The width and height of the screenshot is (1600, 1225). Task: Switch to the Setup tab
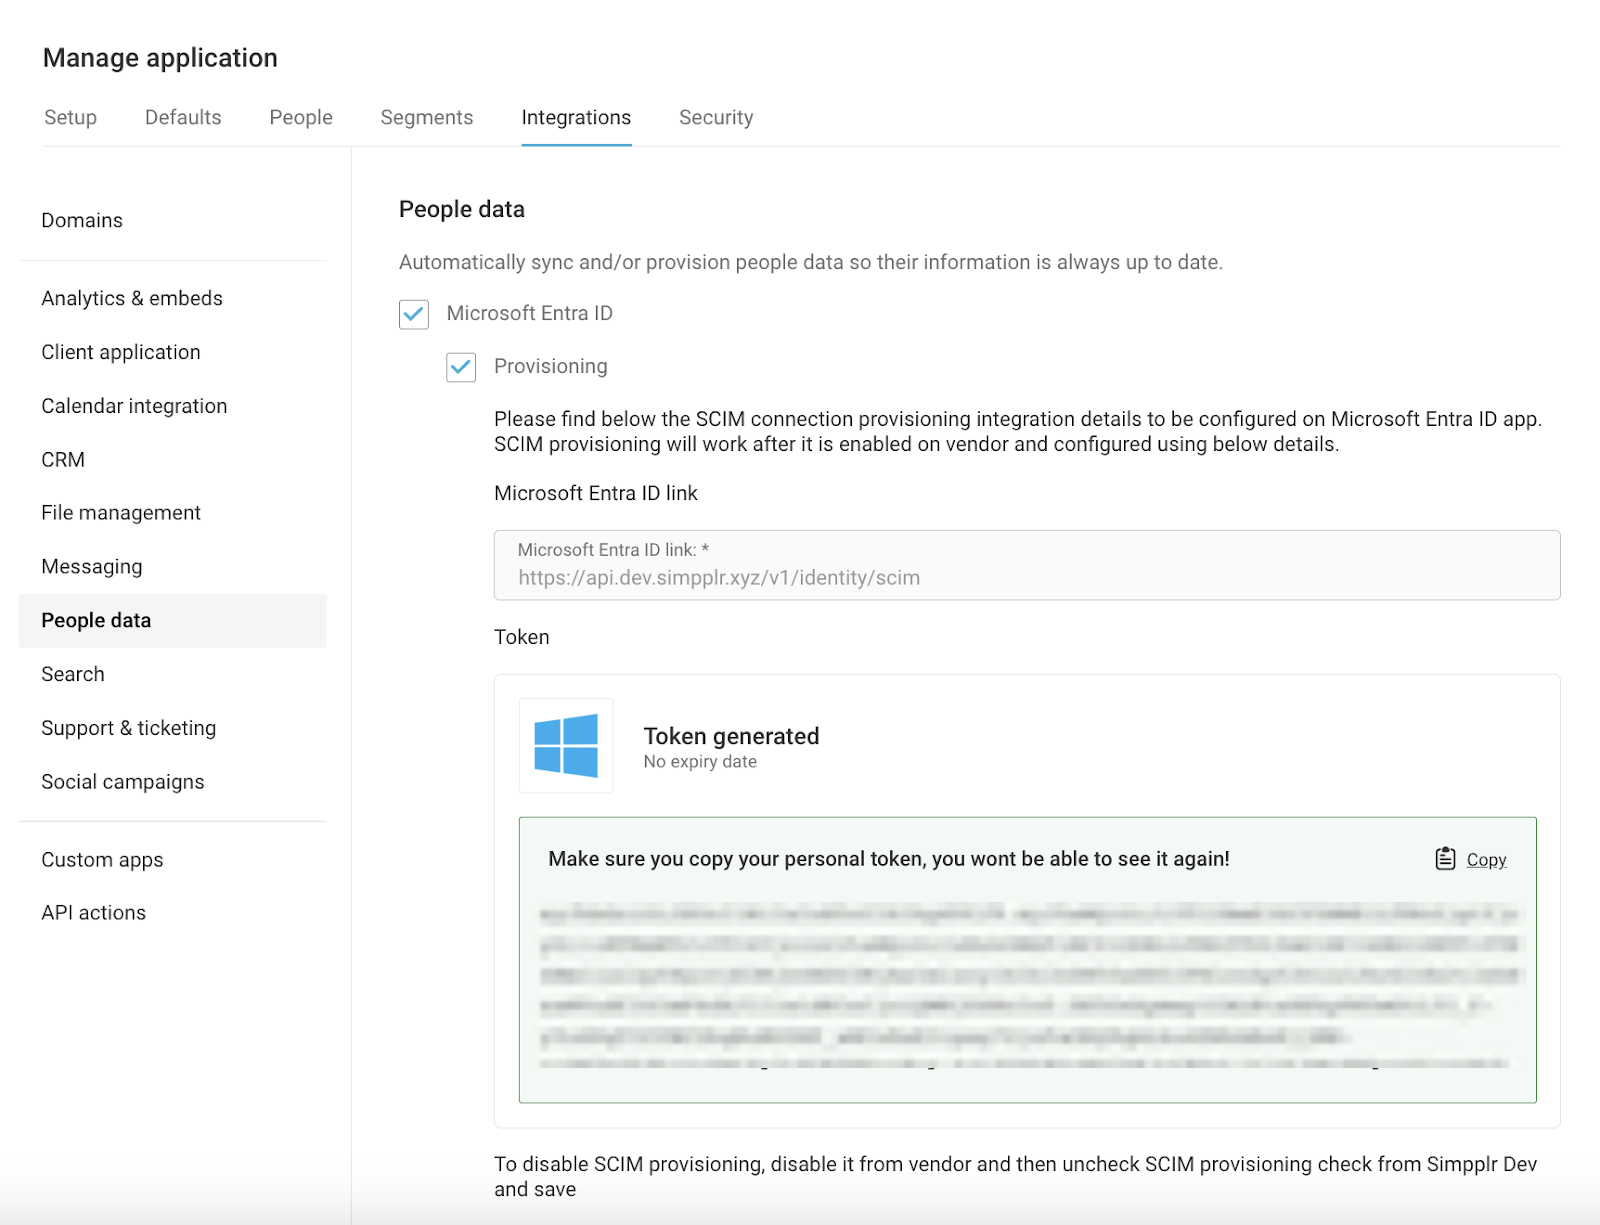[70, 118]
